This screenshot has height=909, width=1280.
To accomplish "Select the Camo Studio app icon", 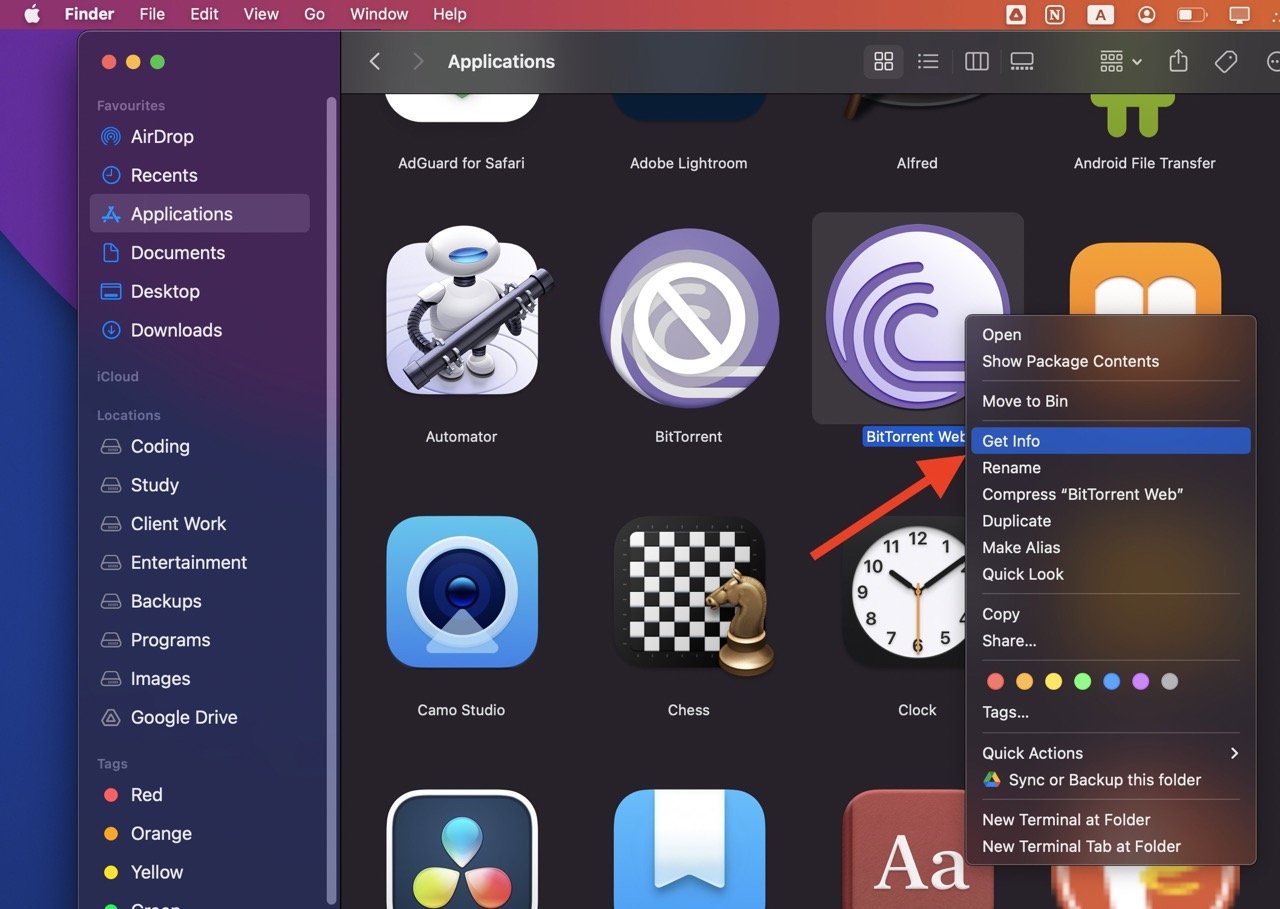I will (462, 592).
